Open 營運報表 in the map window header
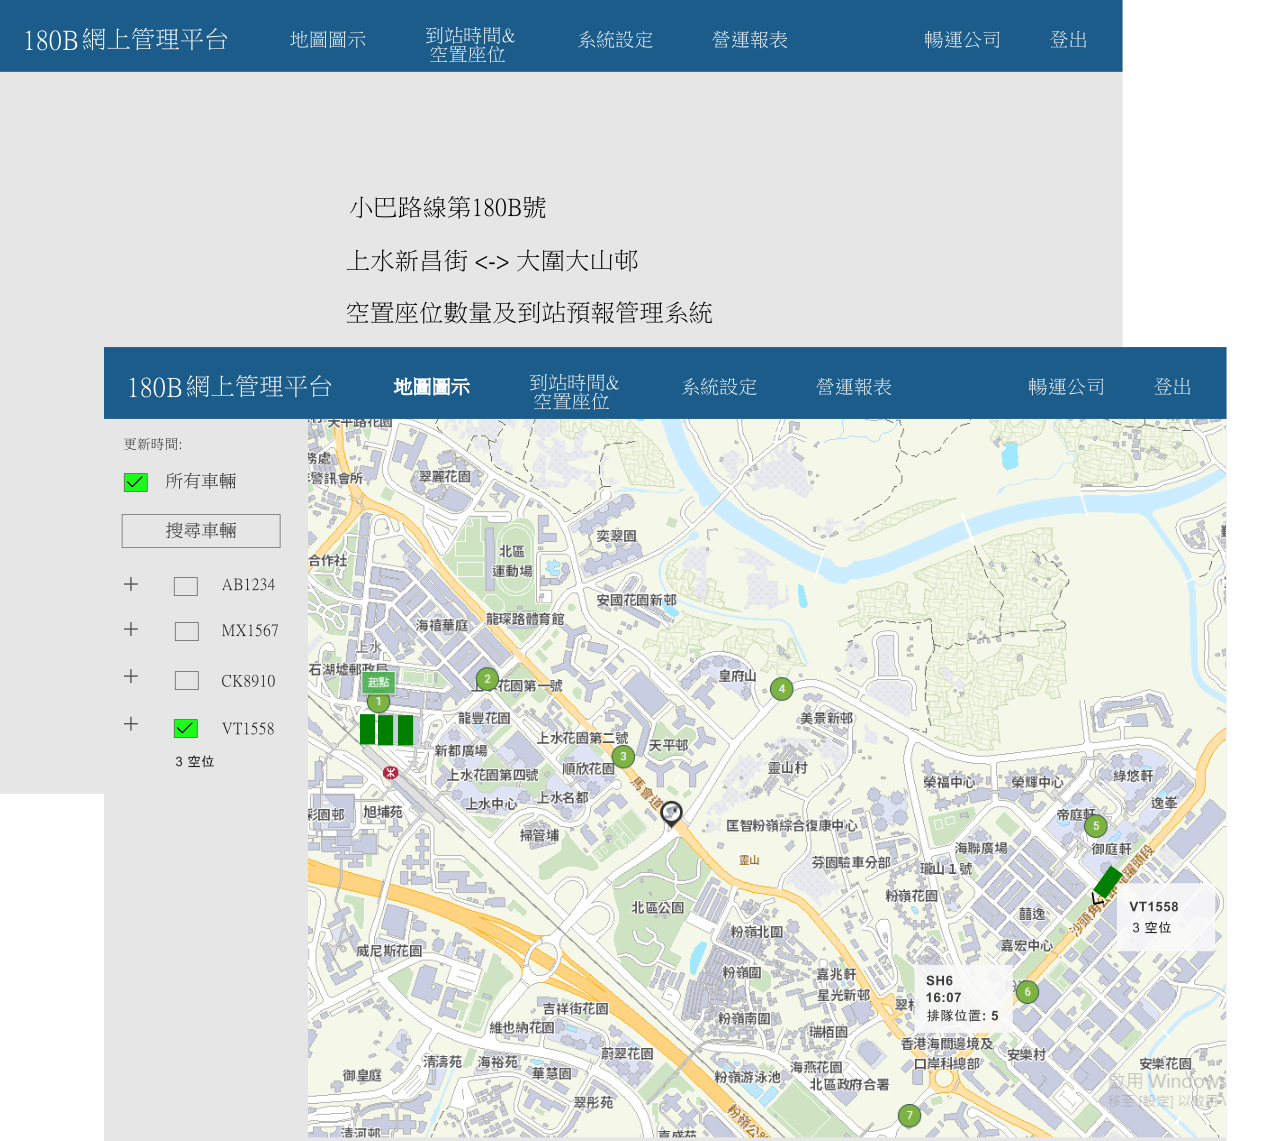The width and height of the screenshot is (1279, 1141). click(853, 387)
